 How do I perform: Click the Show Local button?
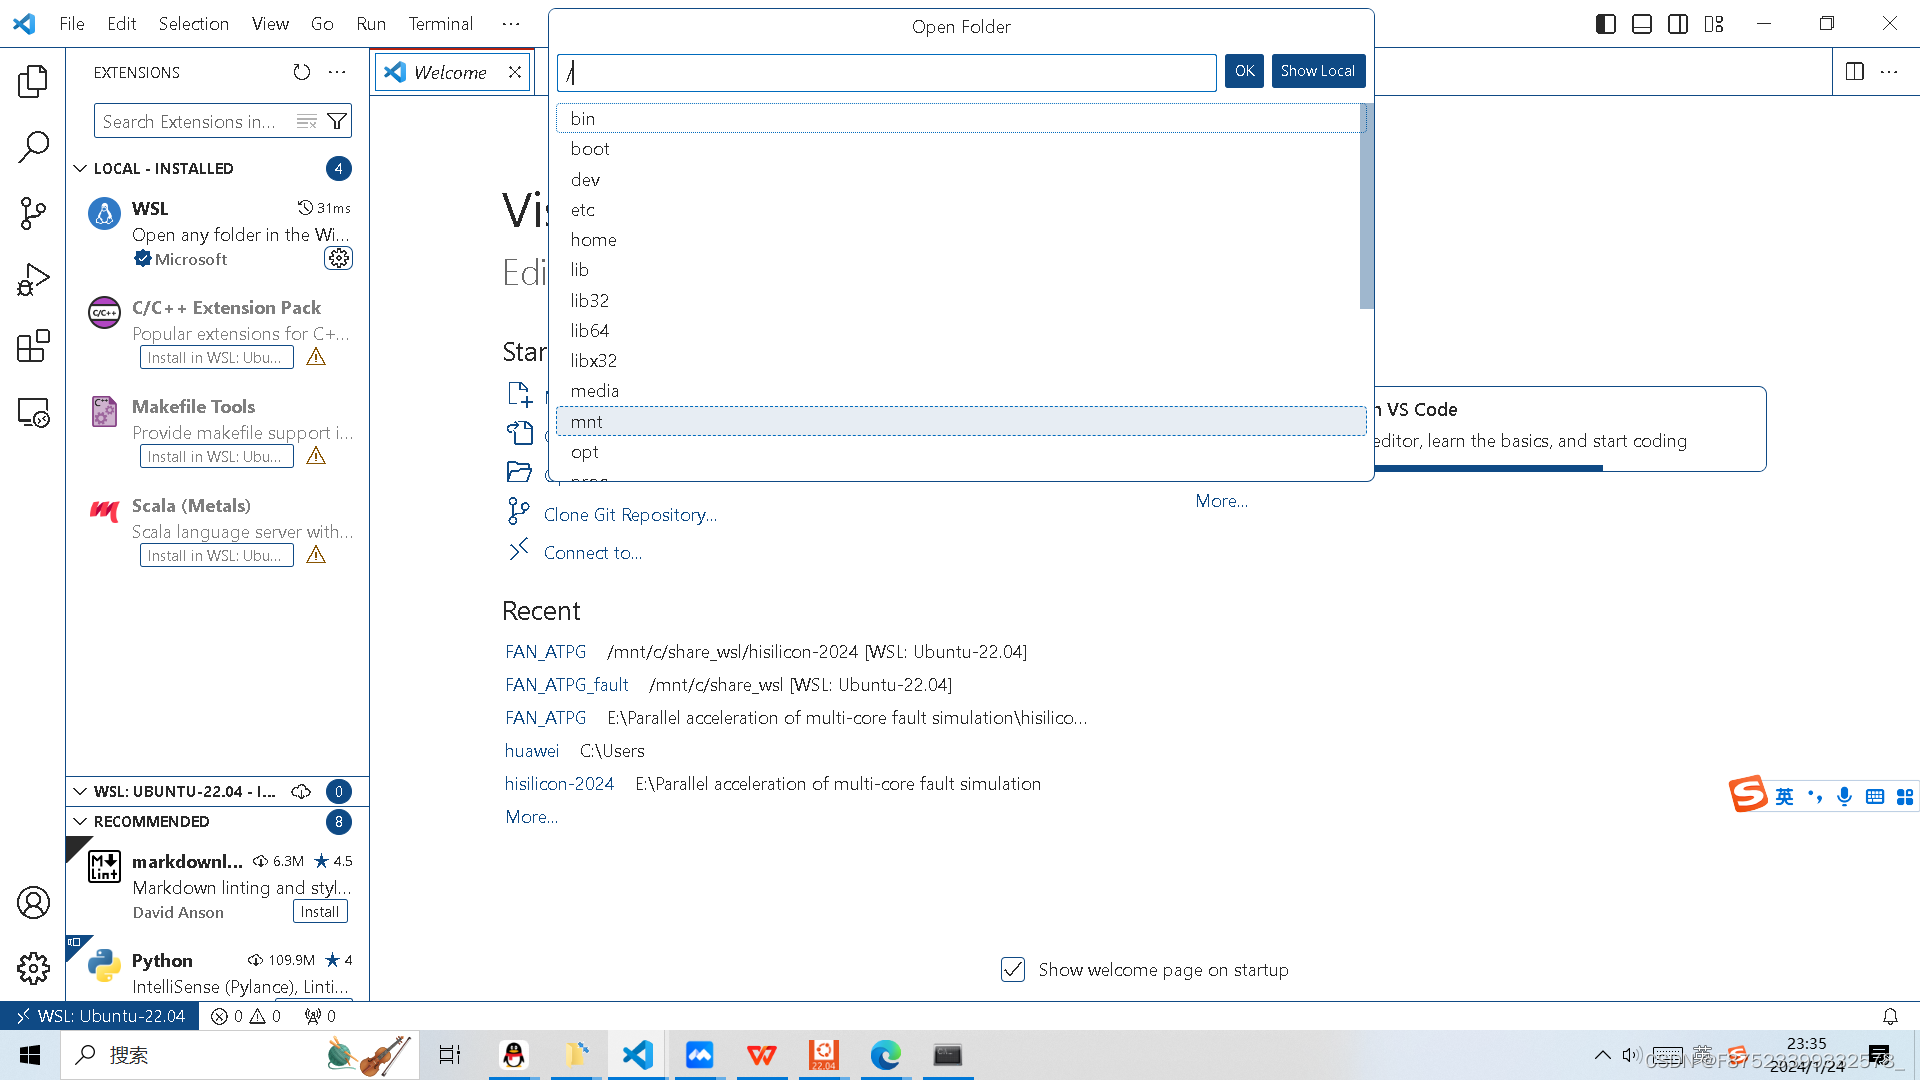pyautogui.click(x=1317, y=71)
